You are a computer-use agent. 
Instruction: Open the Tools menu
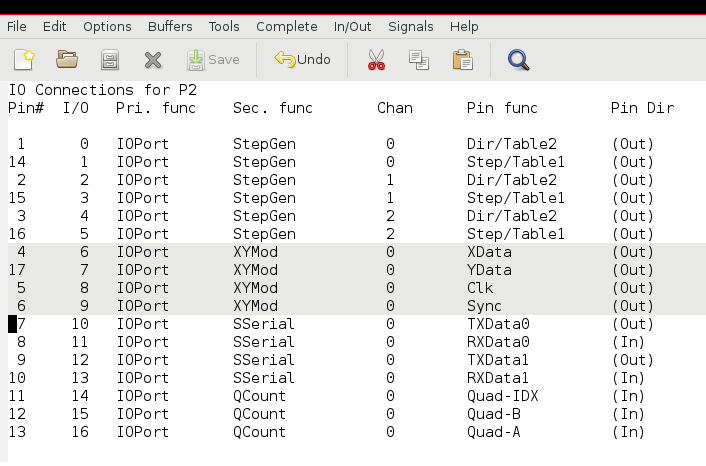point(224,27)
